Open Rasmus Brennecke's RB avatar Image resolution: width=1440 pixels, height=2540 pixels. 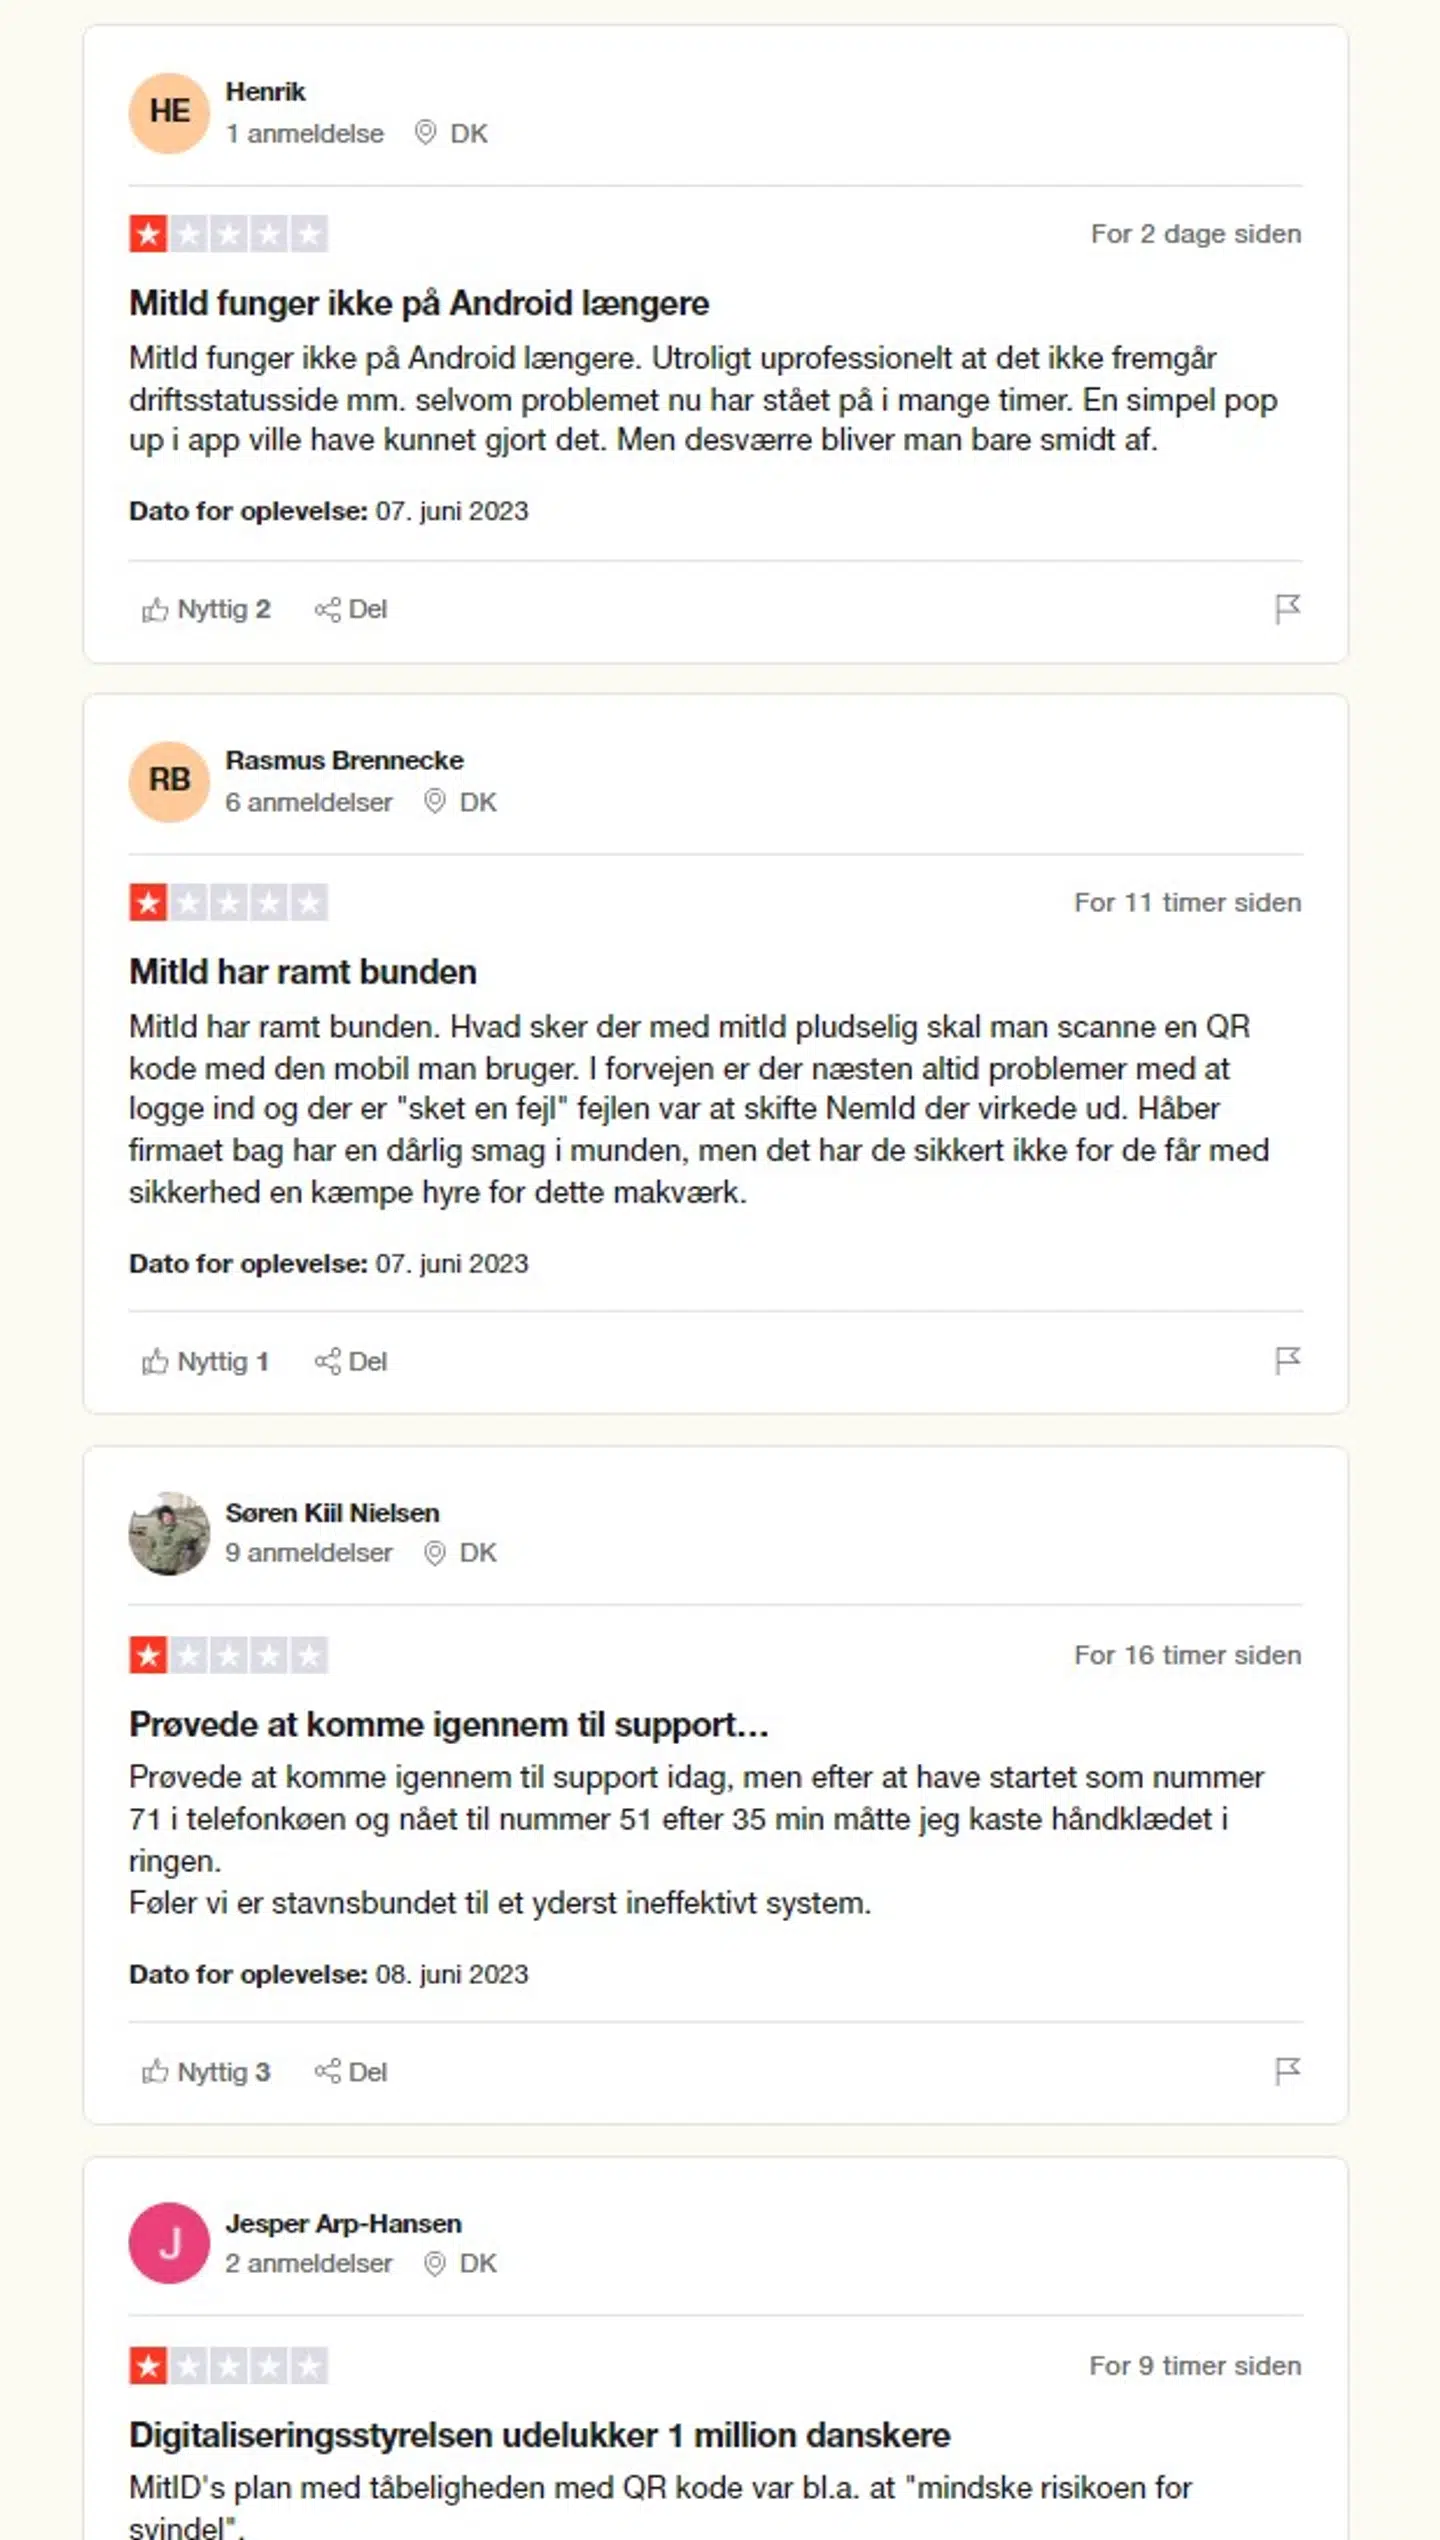(x=169, y=781)
